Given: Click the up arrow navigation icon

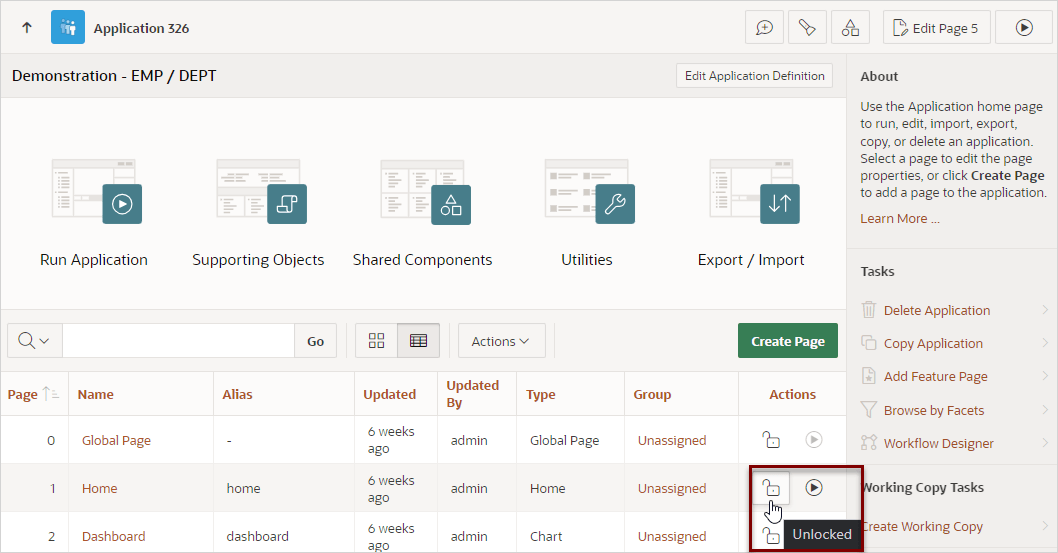Looking at the screenshot, I should pyautogui.click(x=27, y=28).
